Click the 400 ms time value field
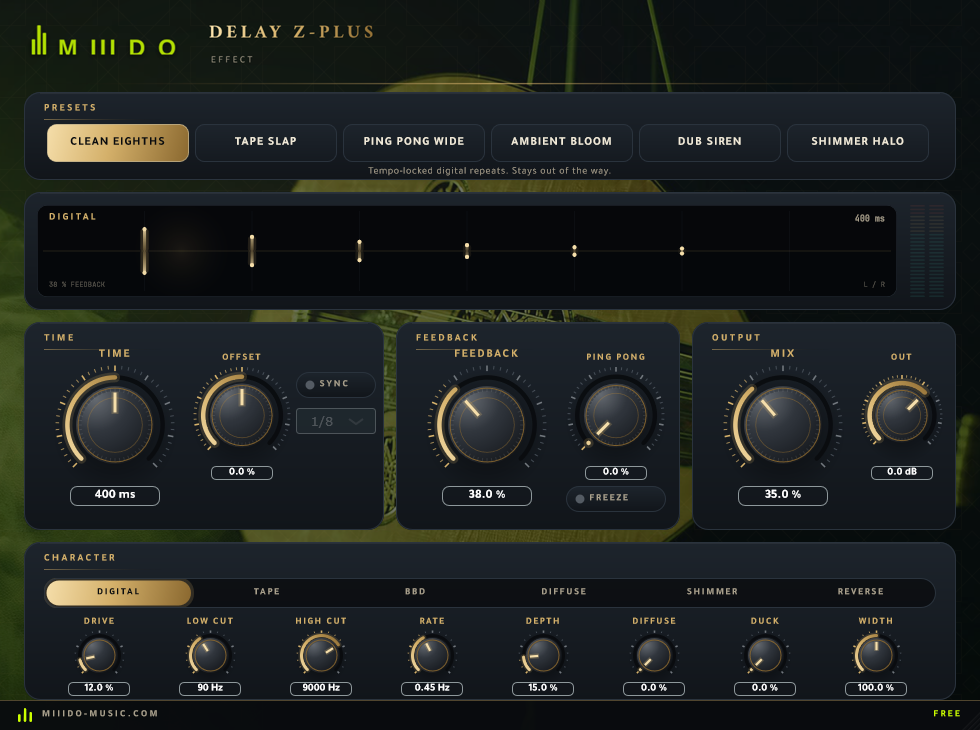This screenshot has height=730, width=980. pos(115,495)
